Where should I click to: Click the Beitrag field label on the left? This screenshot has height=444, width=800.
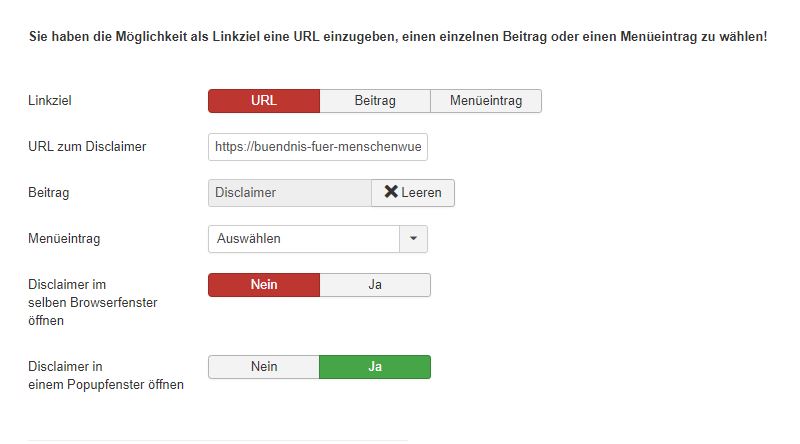pos(49,193)
